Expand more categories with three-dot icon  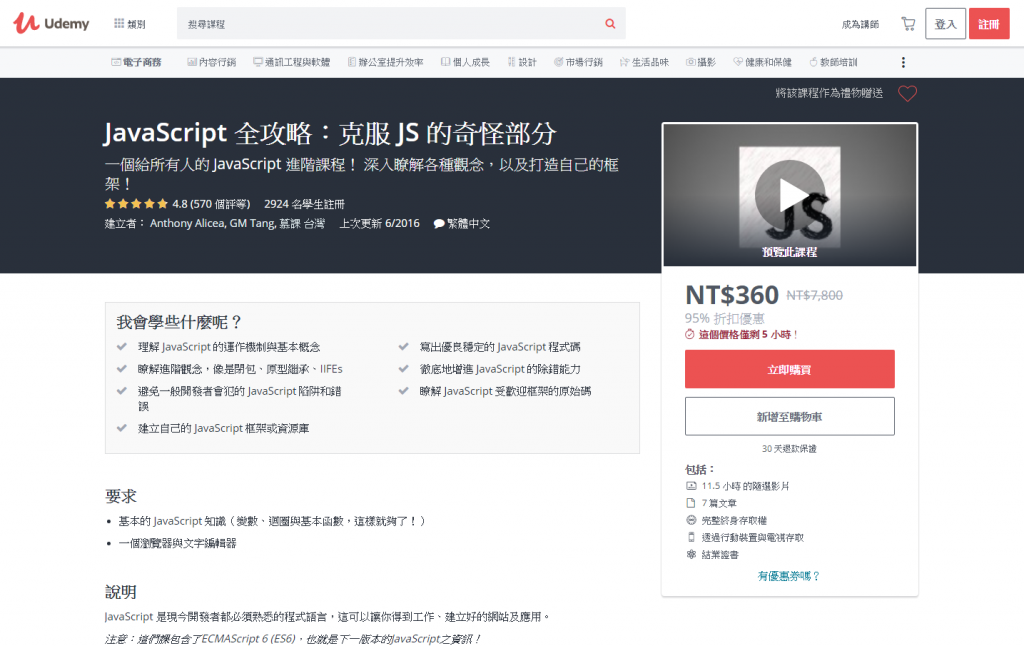click(903, 62)
